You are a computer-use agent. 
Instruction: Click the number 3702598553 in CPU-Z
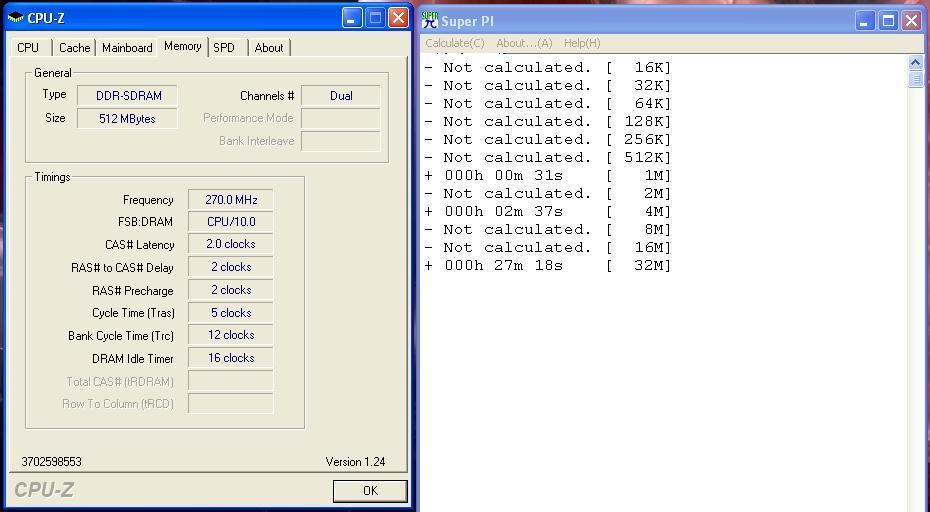click(52, 462)
